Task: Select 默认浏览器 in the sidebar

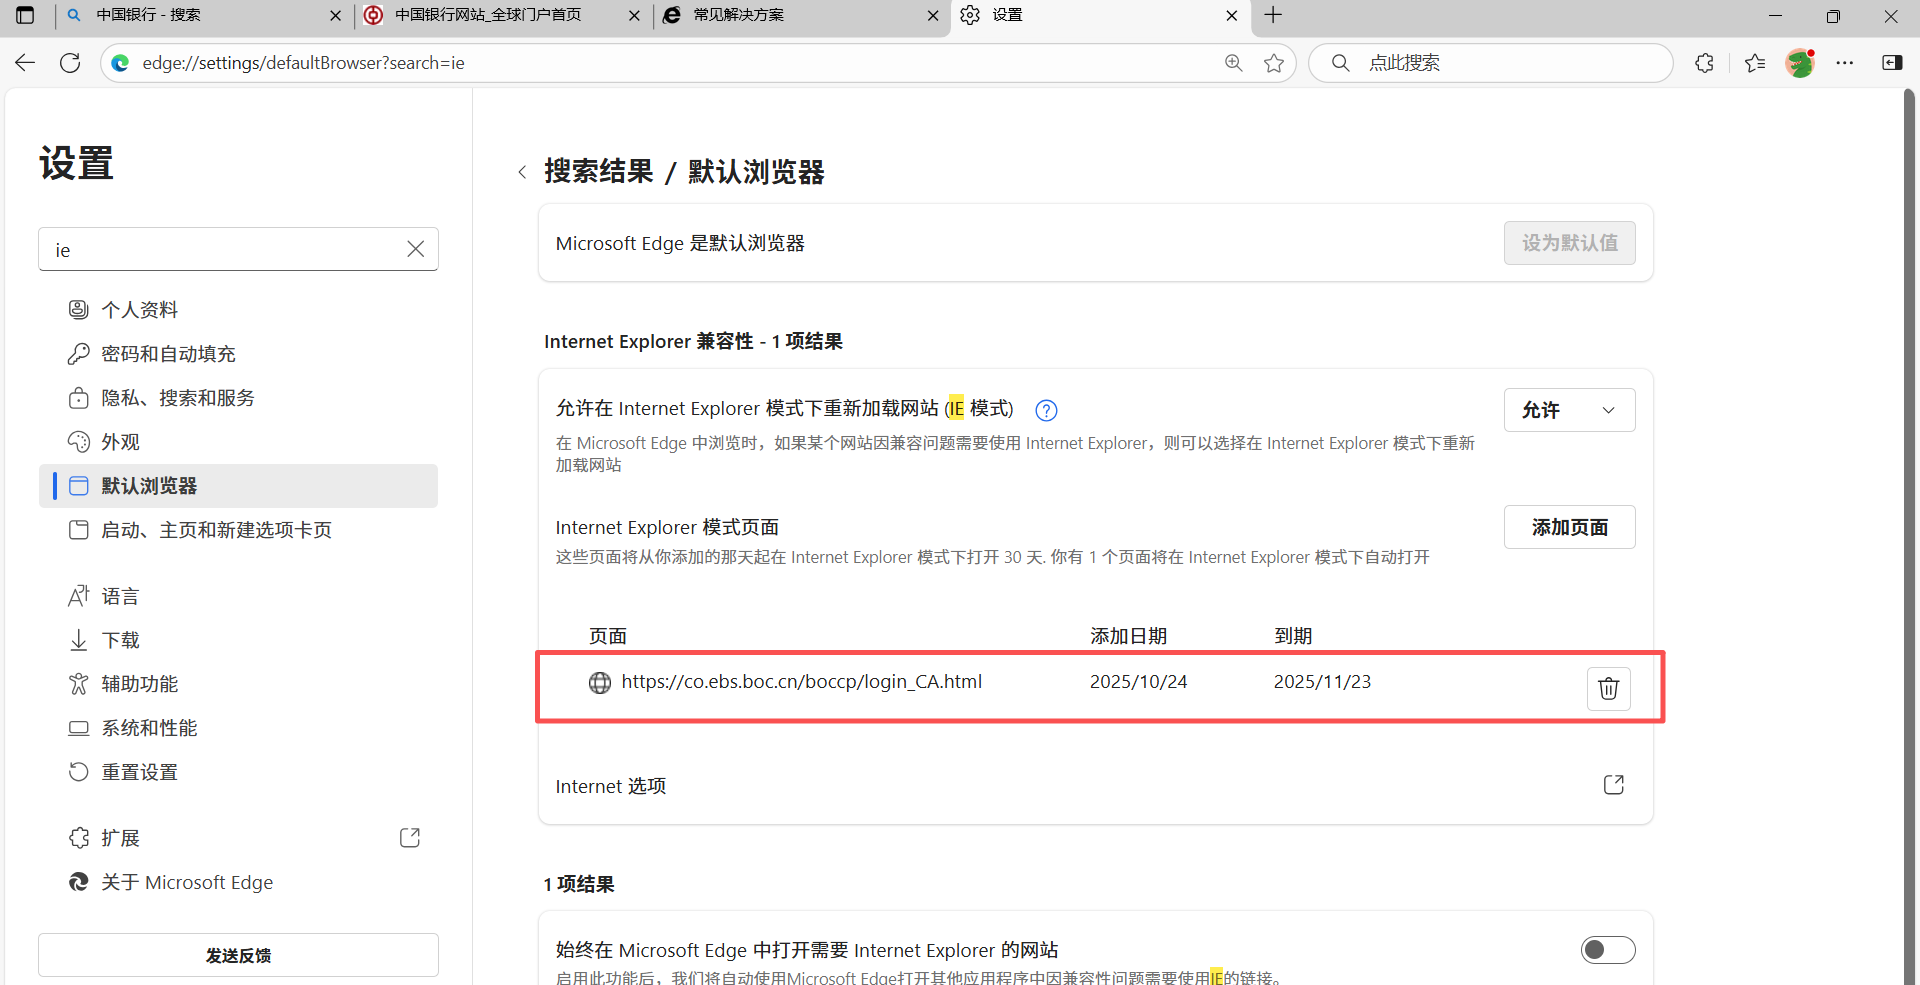Action: point(238,486)
